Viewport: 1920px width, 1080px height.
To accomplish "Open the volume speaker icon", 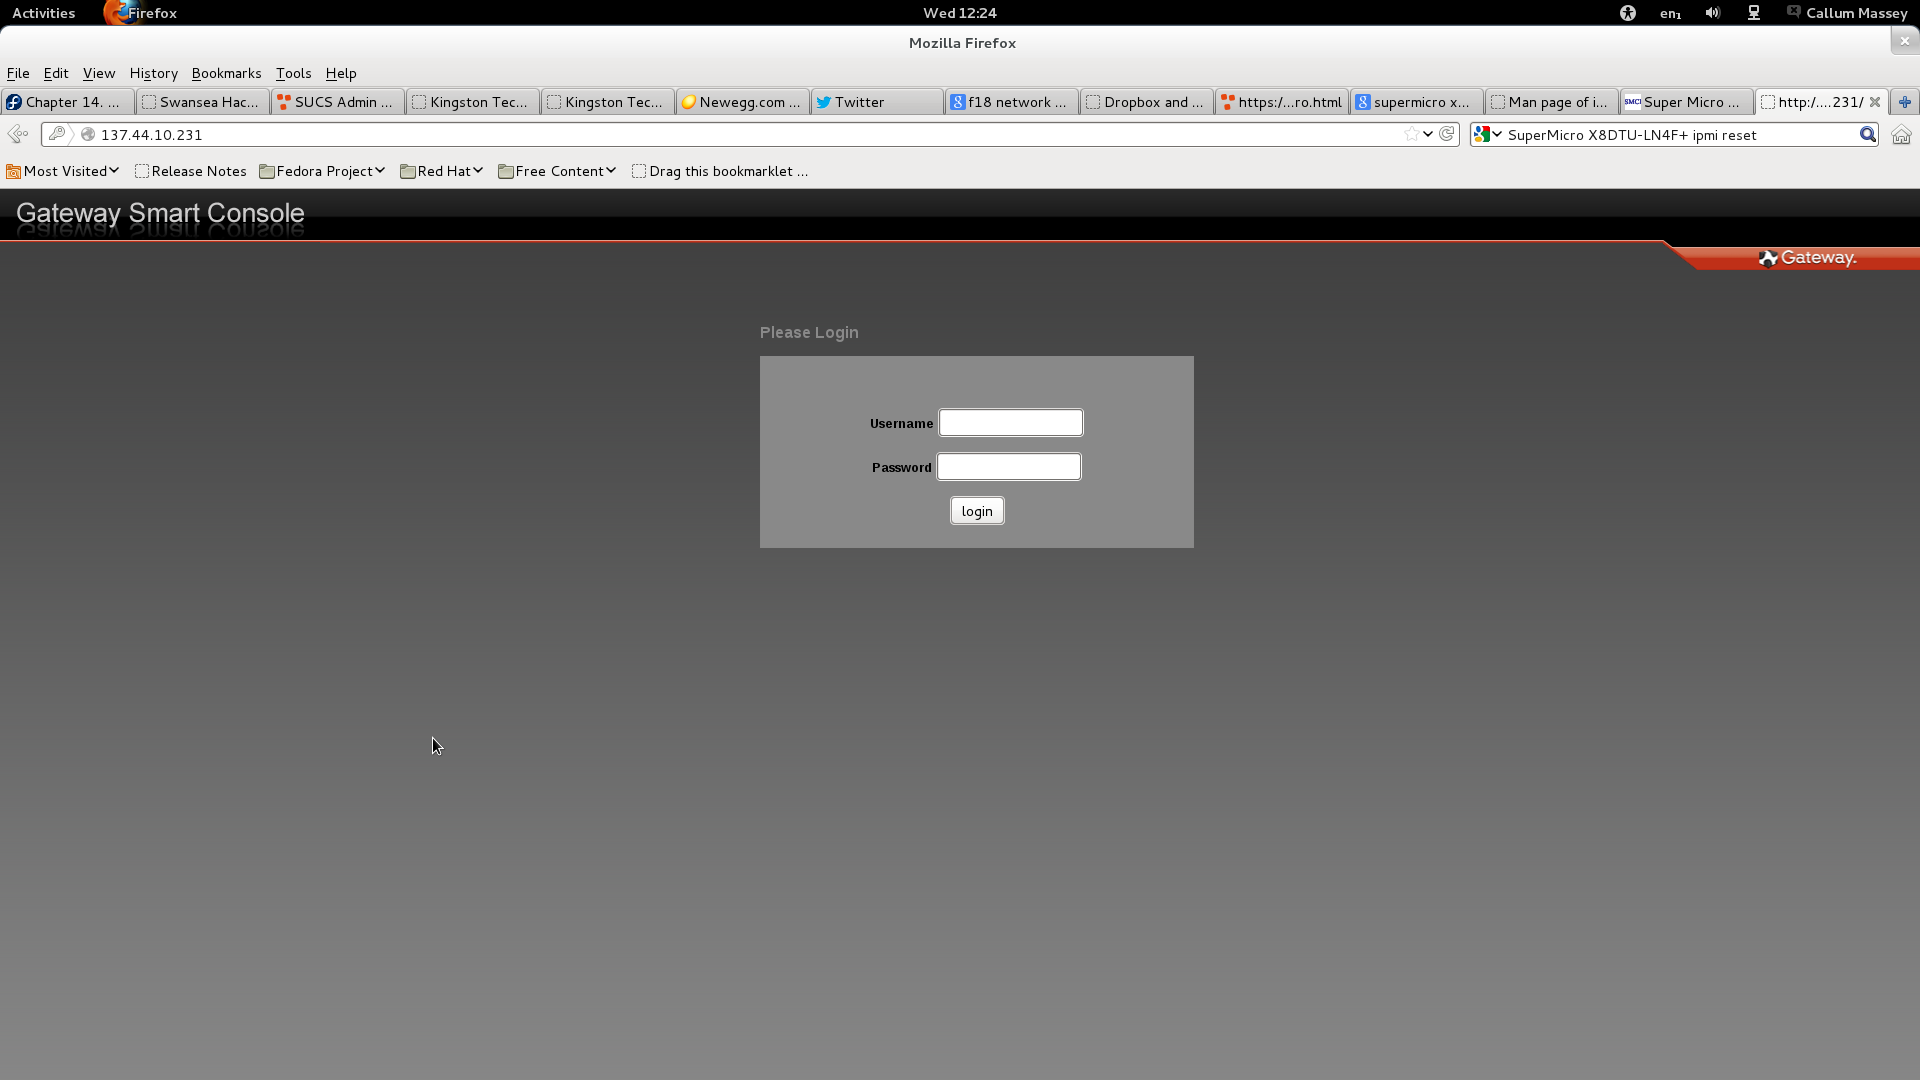I will click(x=1713, y=13).
